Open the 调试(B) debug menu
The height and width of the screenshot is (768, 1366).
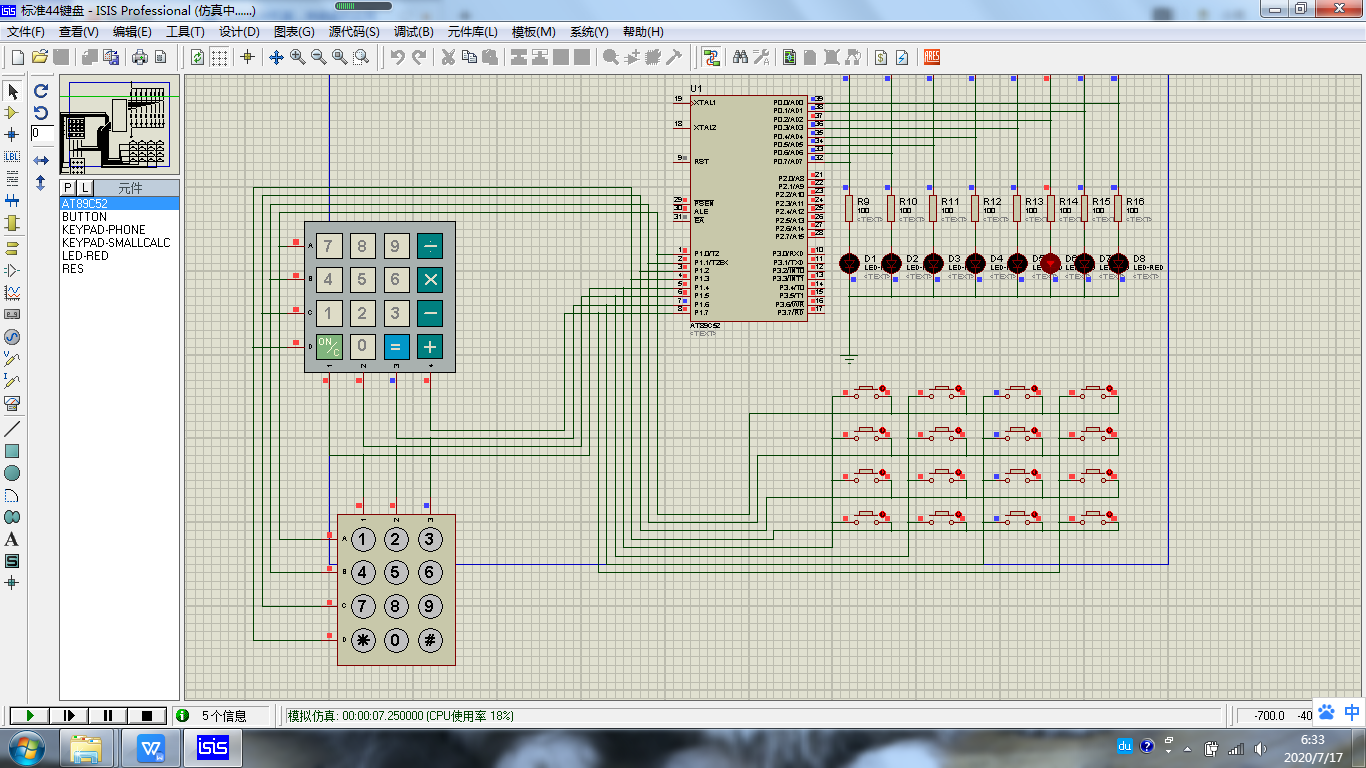[413, 32]
